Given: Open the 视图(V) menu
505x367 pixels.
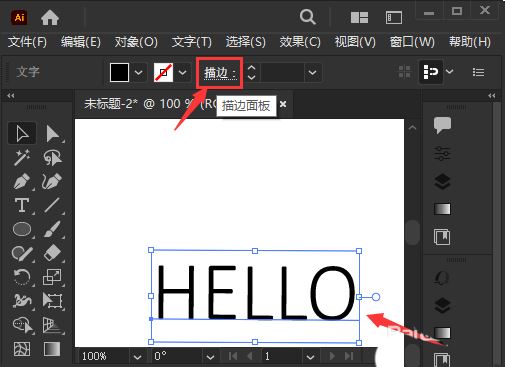Looking at the screenshot, I should tap(355, 42).
